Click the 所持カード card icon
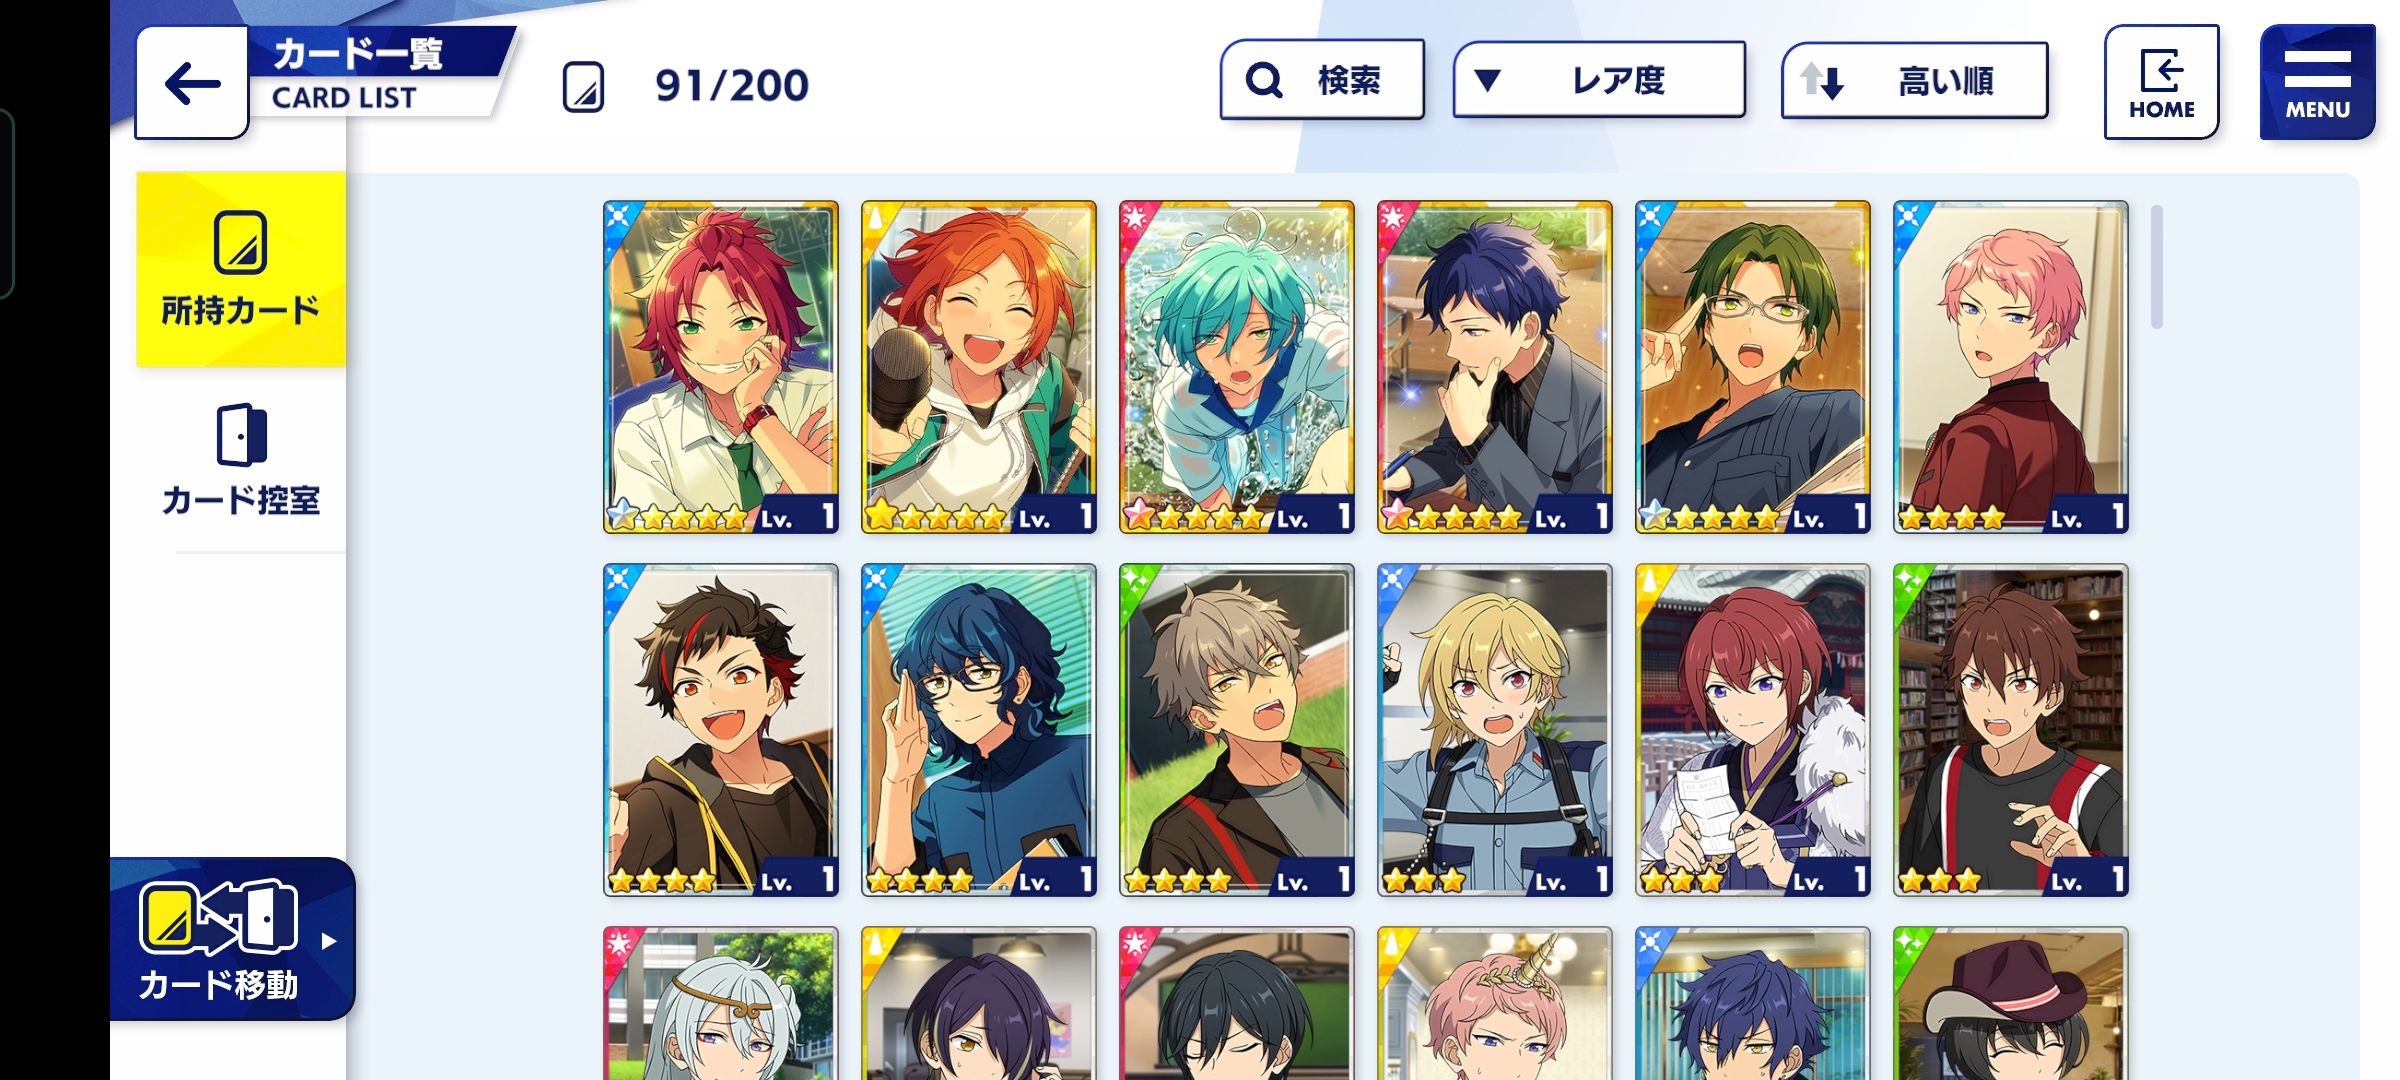The image size is (2400, 1080). coord(241,243)
